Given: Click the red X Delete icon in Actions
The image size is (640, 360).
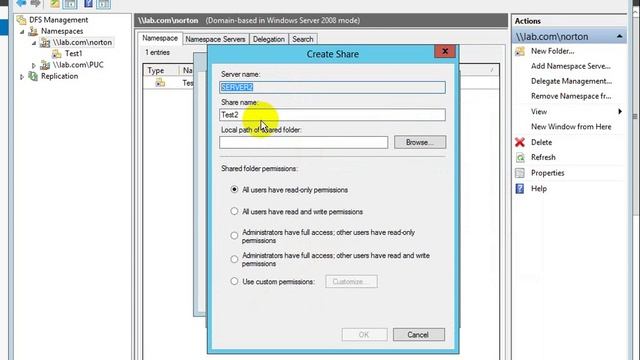Looking at the screenshot, I should pos(520,142).
